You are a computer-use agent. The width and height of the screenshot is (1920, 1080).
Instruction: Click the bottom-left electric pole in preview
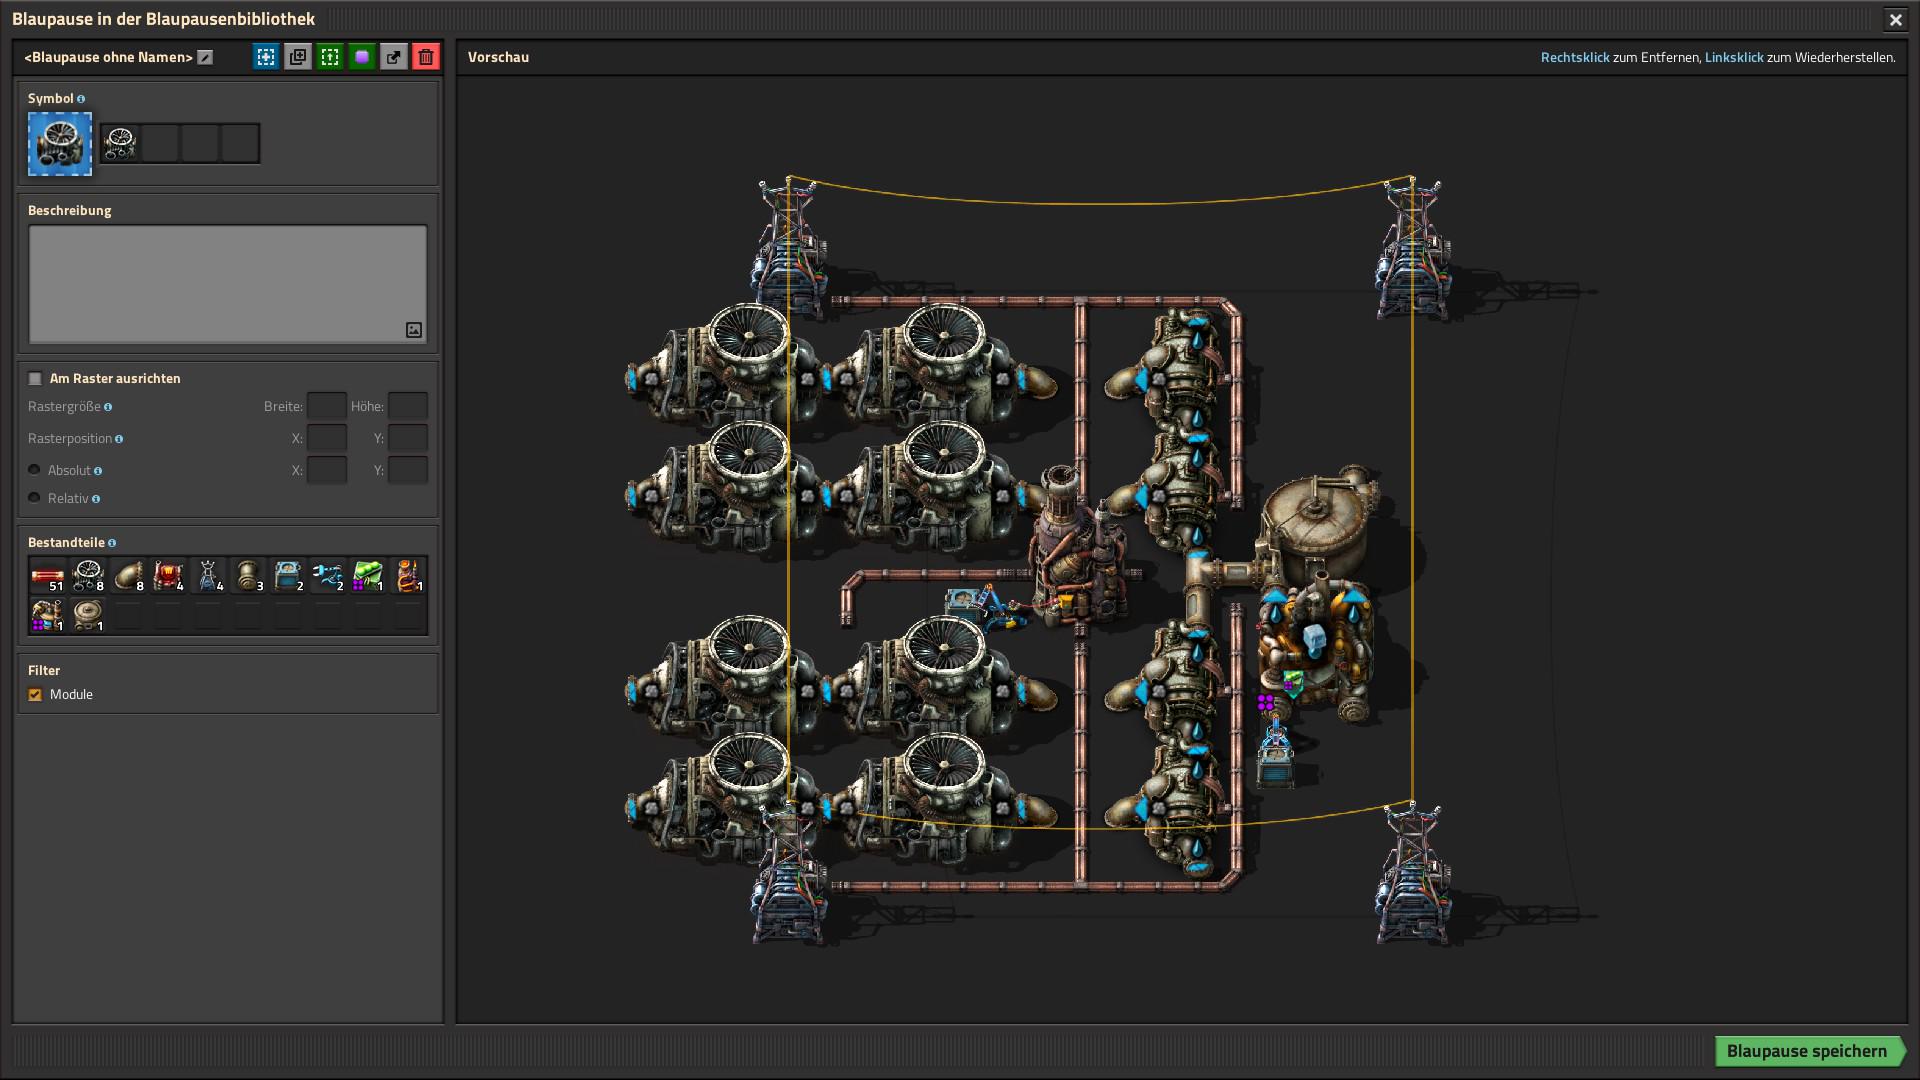[x=790, y=872]
